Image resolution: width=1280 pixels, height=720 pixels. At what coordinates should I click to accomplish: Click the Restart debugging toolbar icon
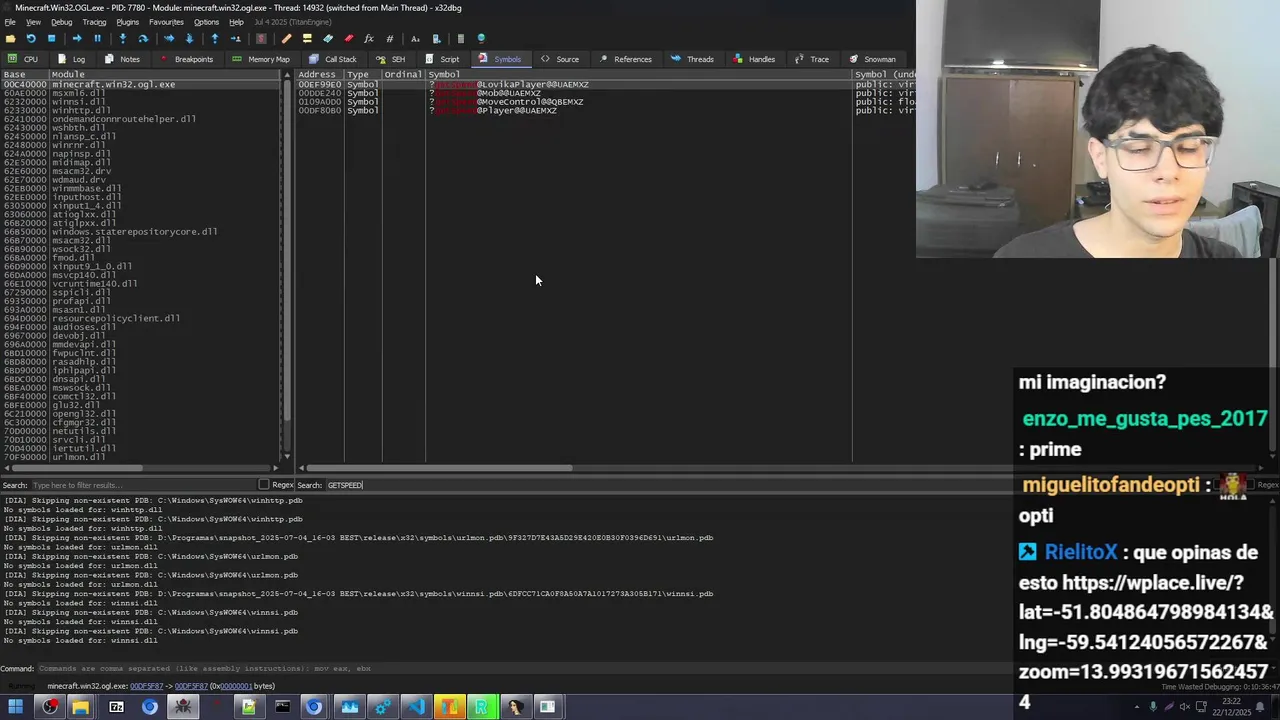tap(31, 39)
